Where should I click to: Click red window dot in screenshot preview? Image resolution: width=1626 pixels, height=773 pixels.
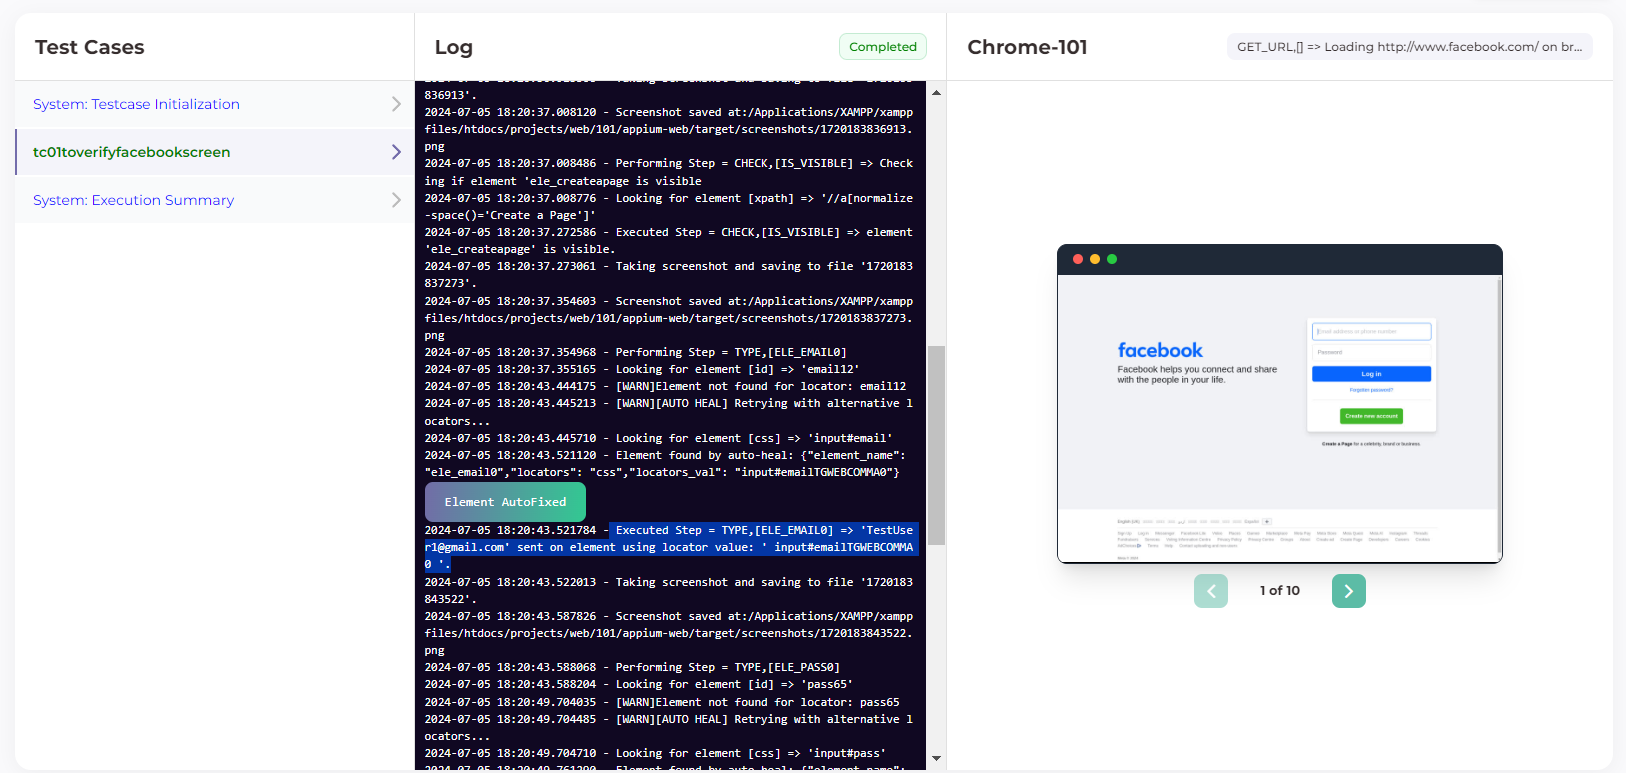pyautogui.click(x=1078, y=259)
